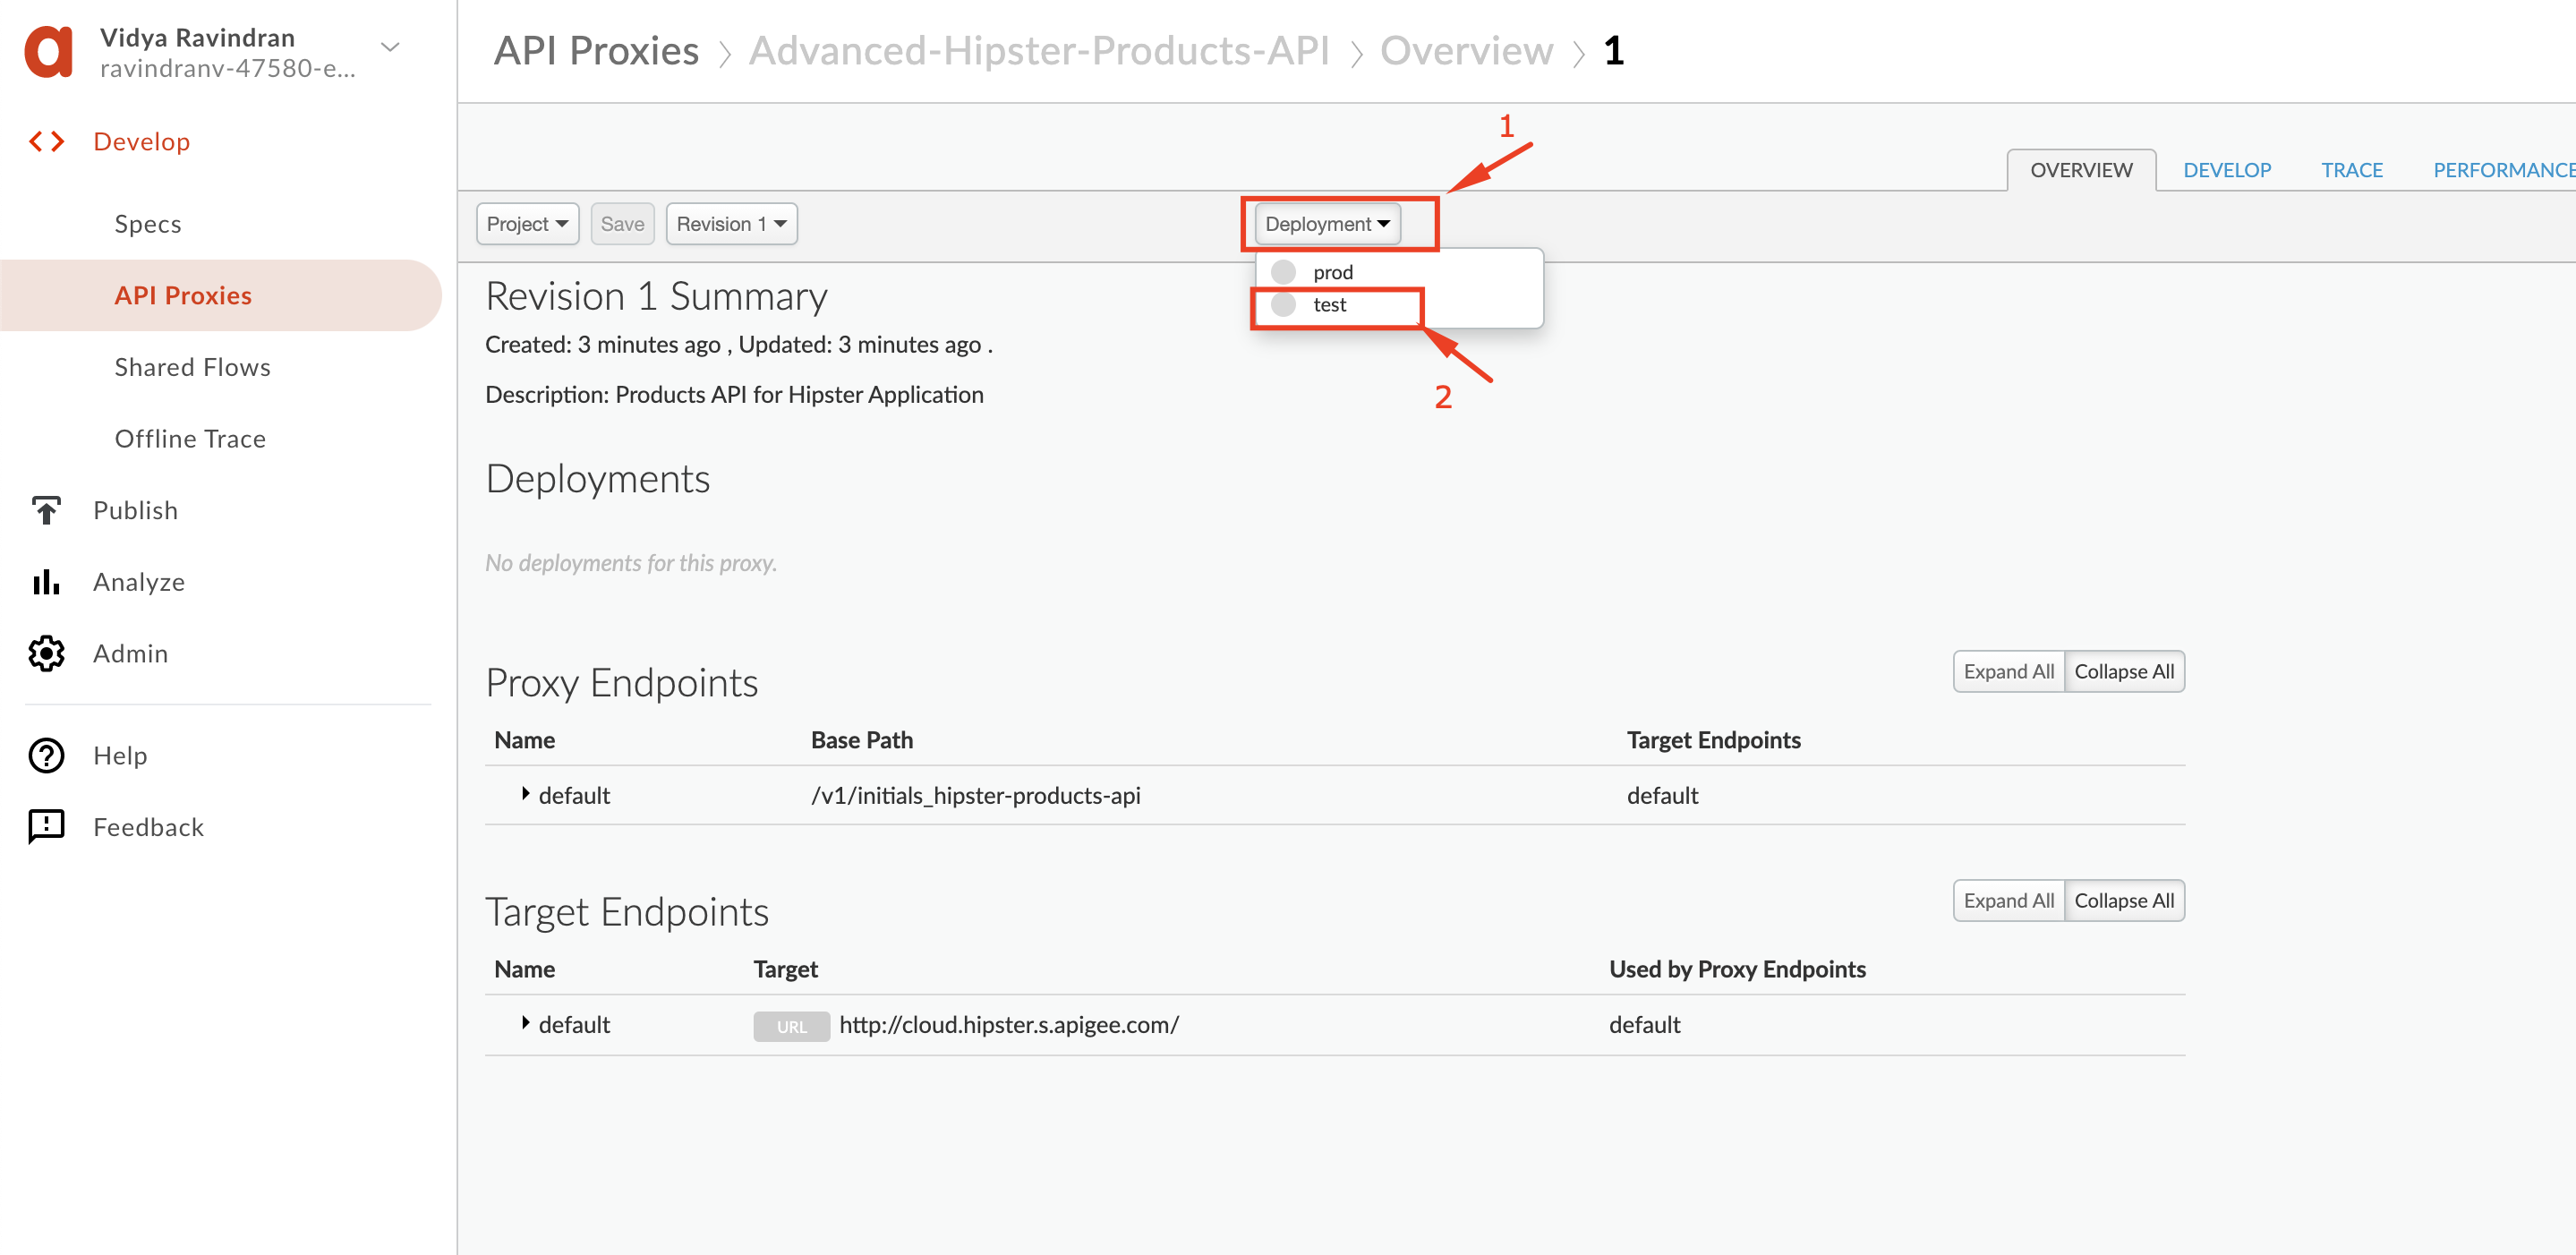
Task: Open Admin section label
Action: [130, 653]
